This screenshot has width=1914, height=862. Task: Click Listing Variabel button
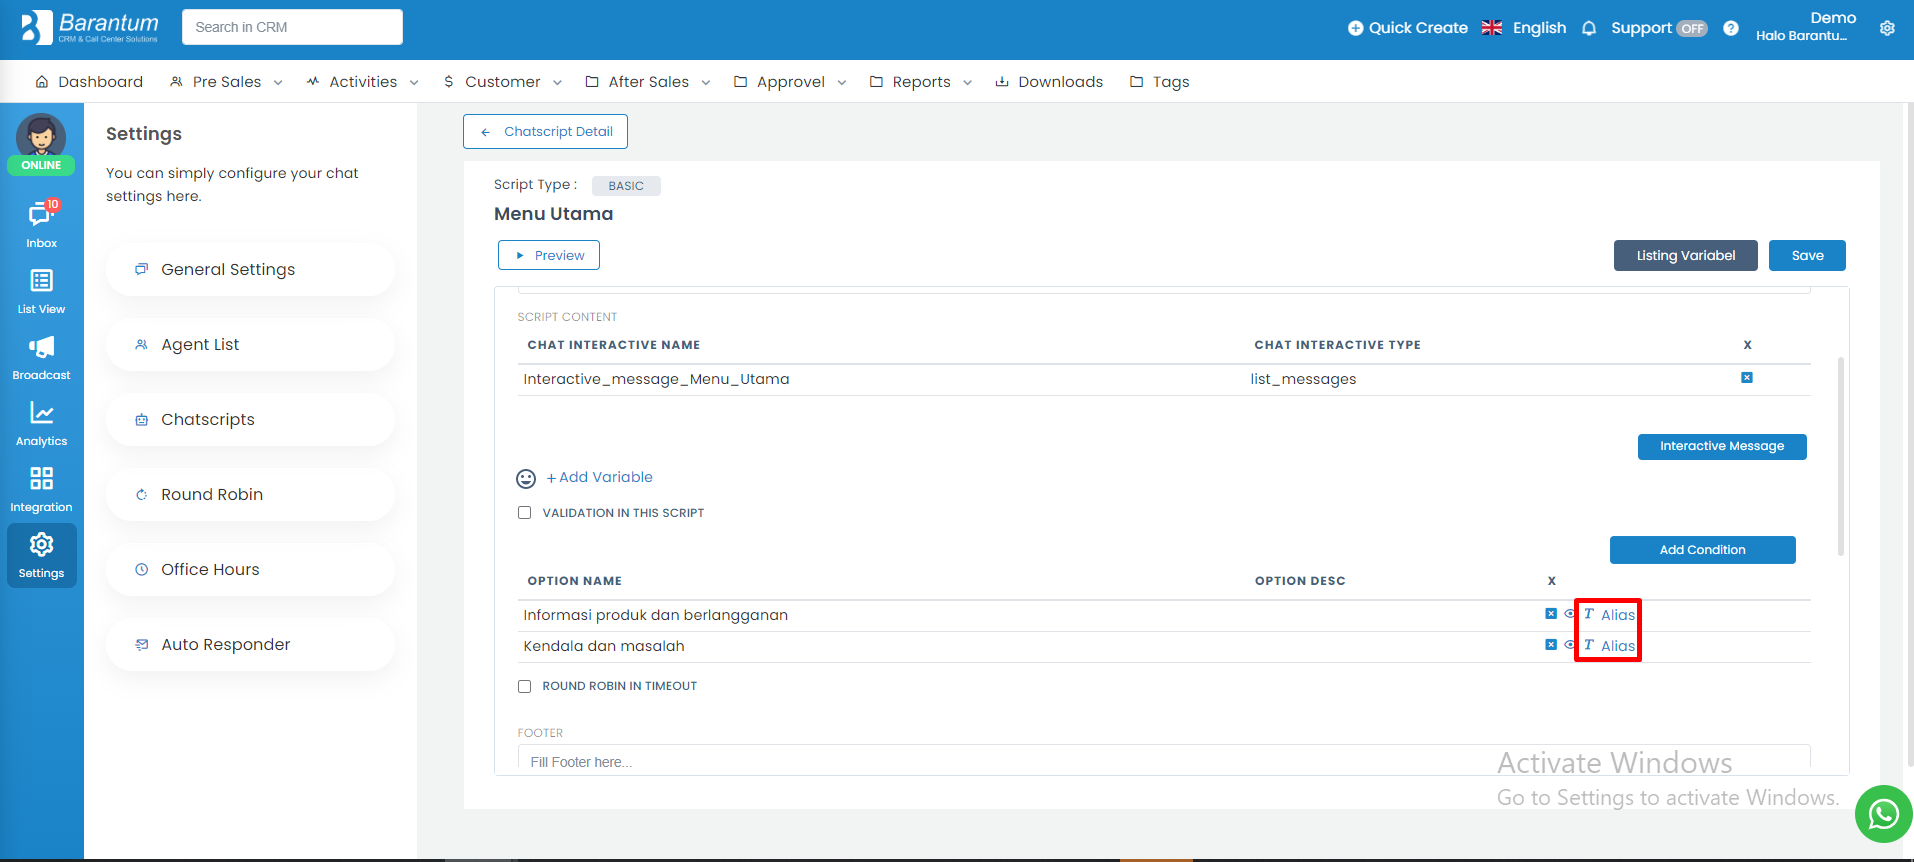pos(1686,255)
